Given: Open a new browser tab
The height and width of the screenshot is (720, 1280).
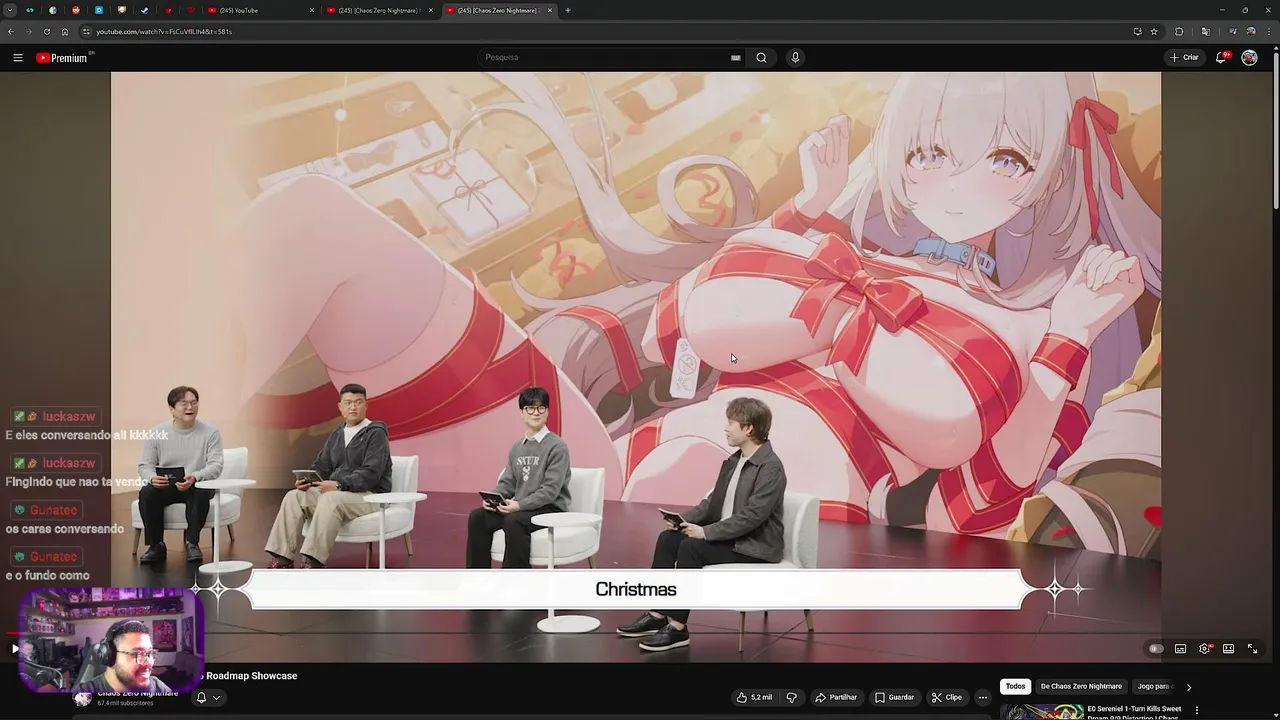Looking at the screenshot, I should pos(568,10).
